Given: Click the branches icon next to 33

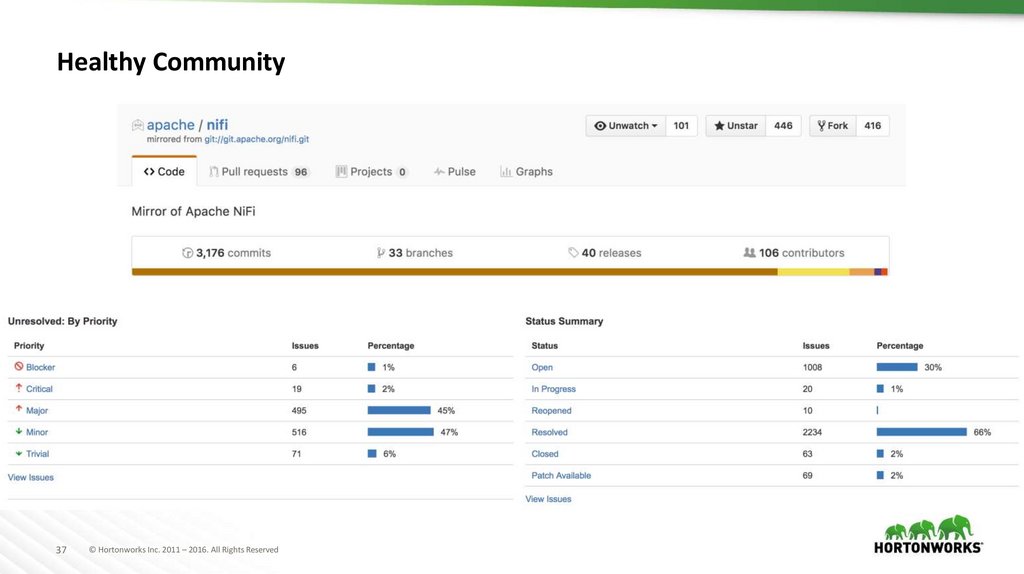Looking at the screenshot, I should point(380,253).
